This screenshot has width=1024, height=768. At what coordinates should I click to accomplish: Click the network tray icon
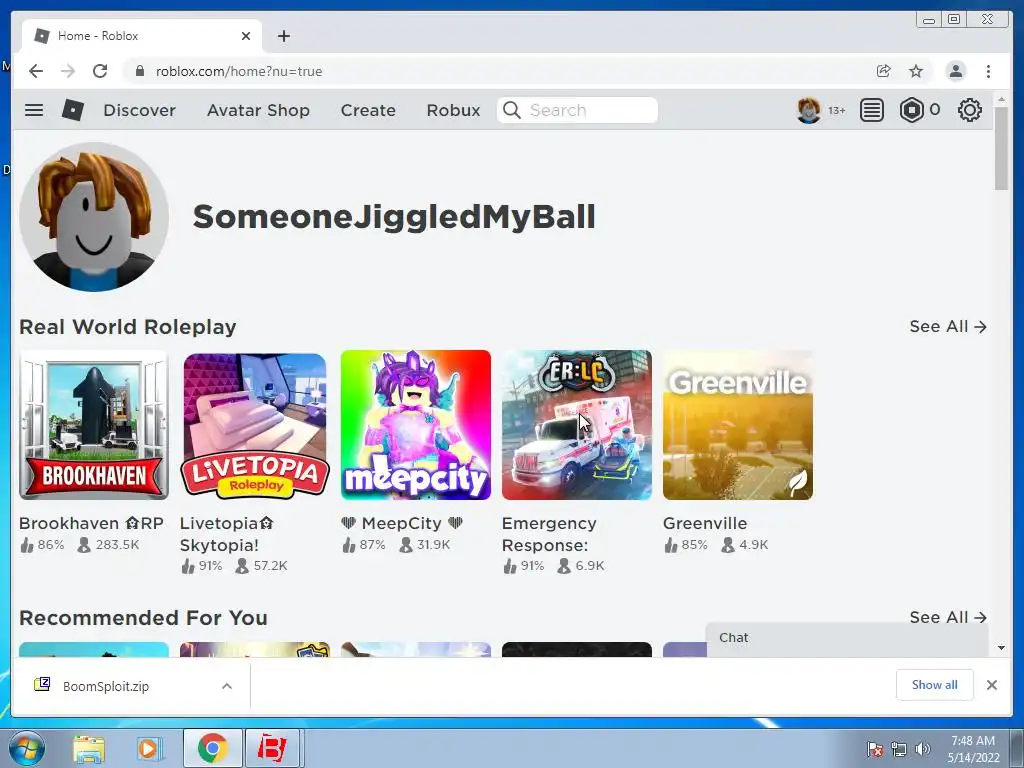899,749
